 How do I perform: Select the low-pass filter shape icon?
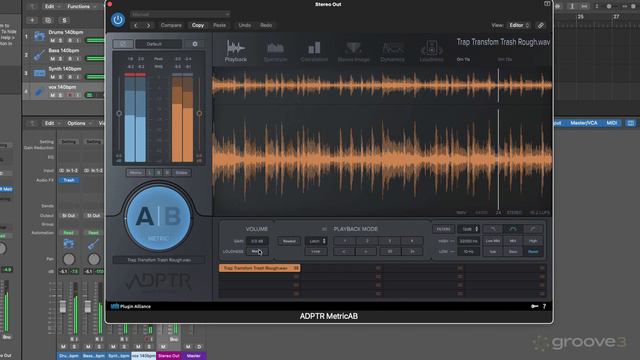click(x=493, y=229)
